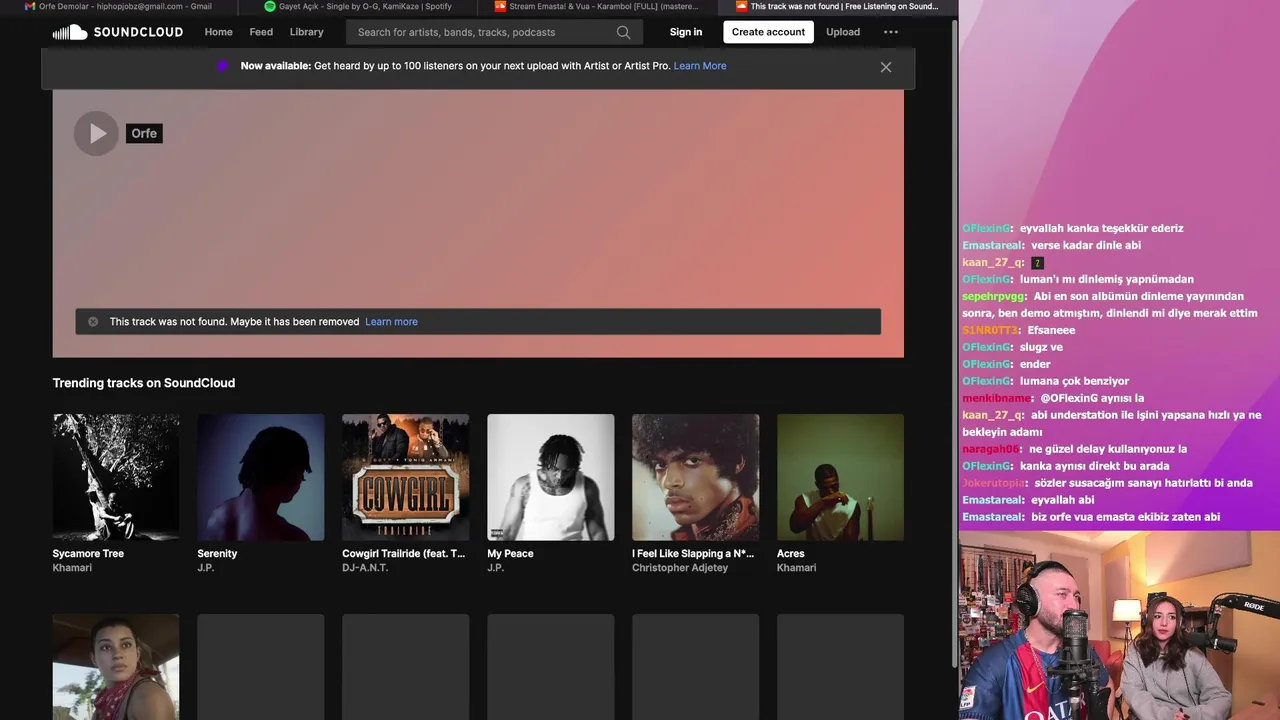
Task: Play the Orfe track
Action: [x=97, y=133]
